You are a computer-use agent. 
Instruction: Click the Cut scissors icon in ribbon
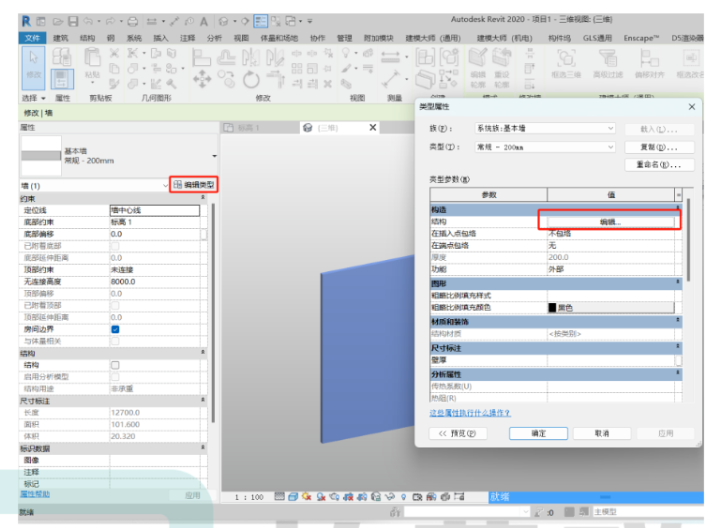coord(114,53)
